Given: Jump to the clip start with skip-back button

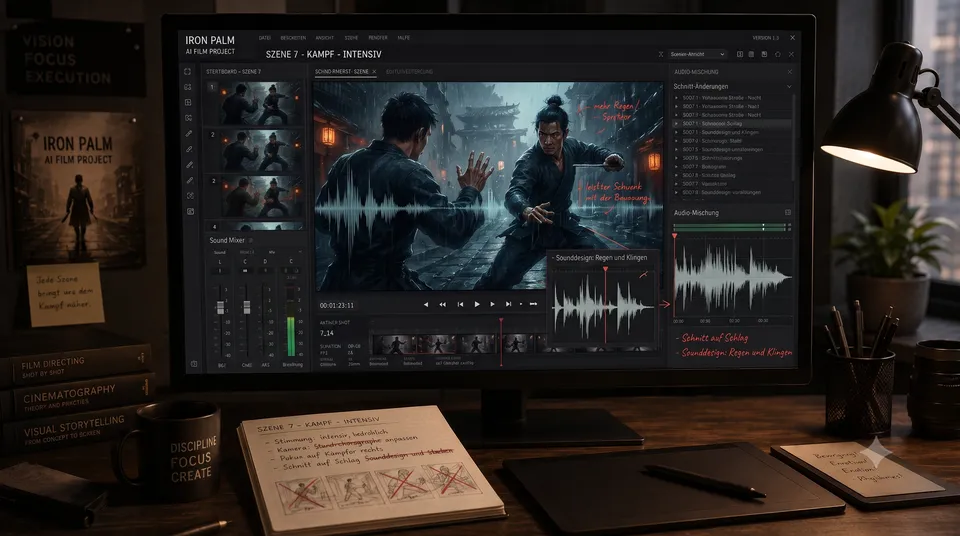Looking at the screenshot, I should 460,304.
